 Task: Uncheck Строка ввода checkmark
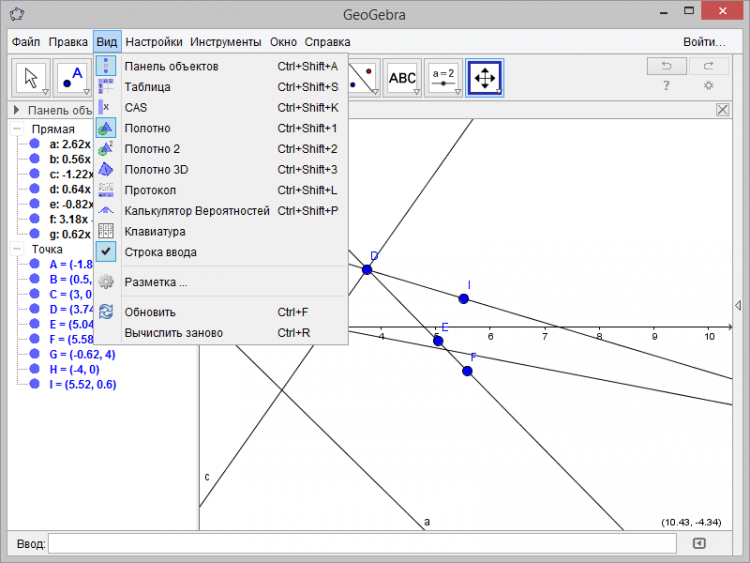click(x=106, y=252)
